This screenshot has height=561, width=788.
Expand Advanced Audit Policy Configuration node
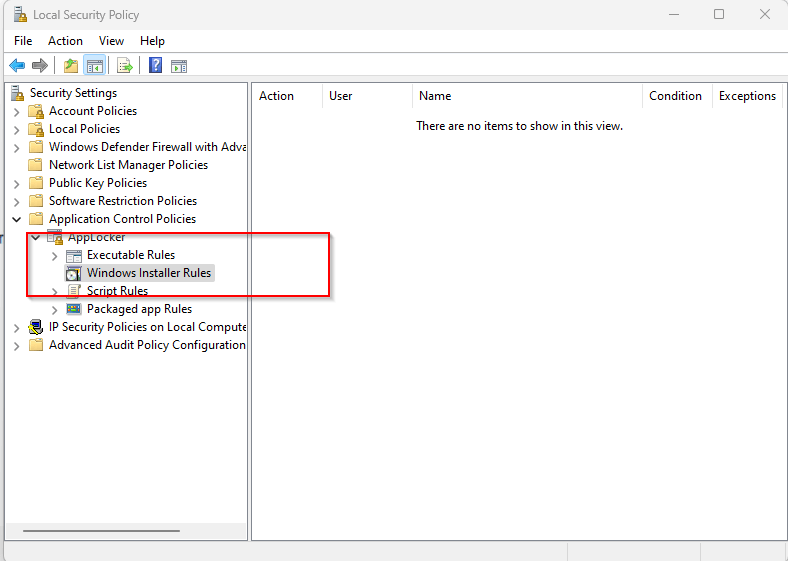click(17, 346)
